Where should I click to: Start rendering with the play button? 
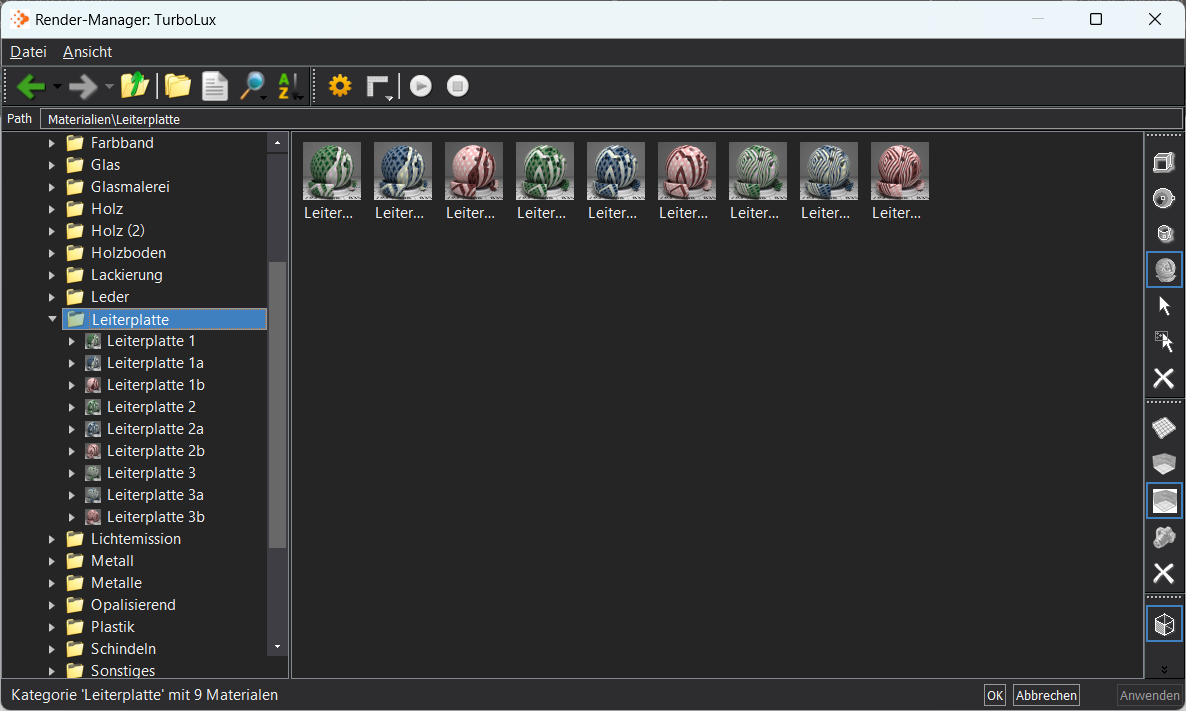[421, 86]
